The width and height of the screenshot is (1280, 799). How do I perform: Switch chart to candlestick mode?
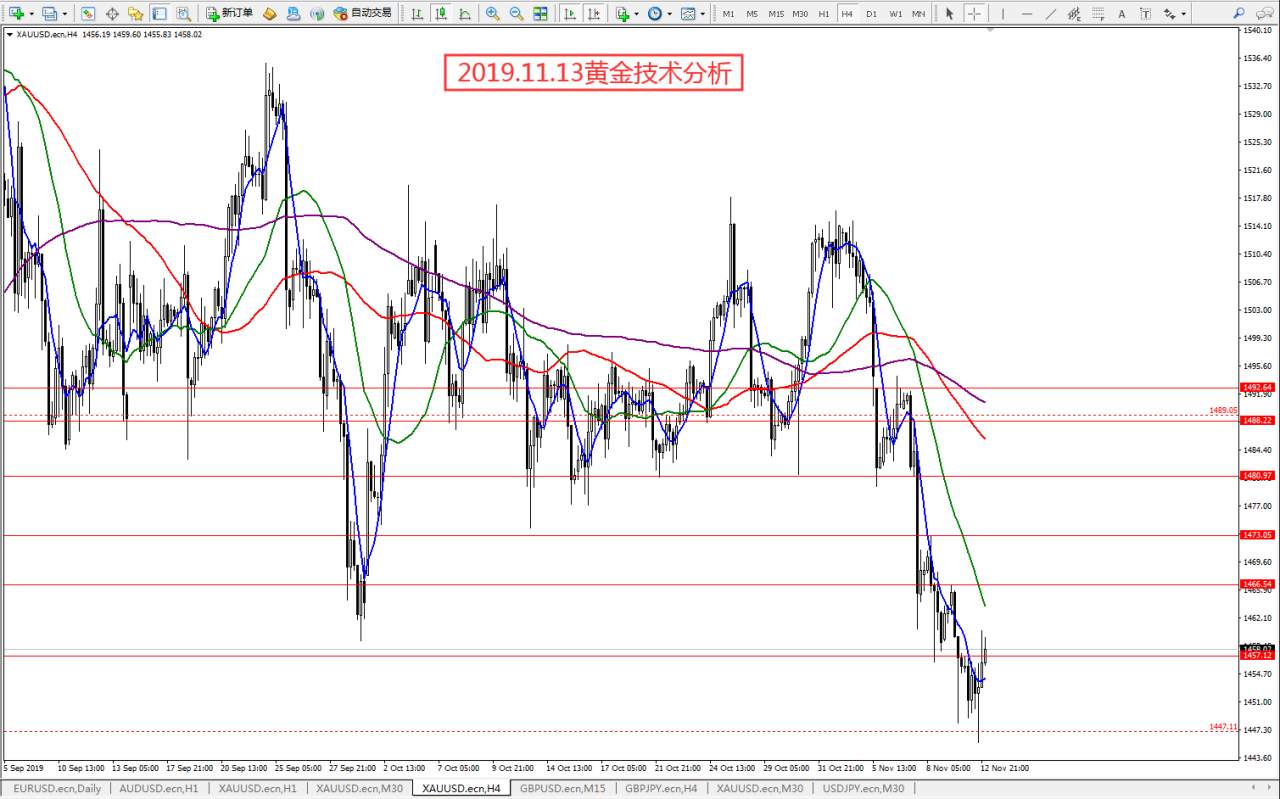[x=441, y=13]
